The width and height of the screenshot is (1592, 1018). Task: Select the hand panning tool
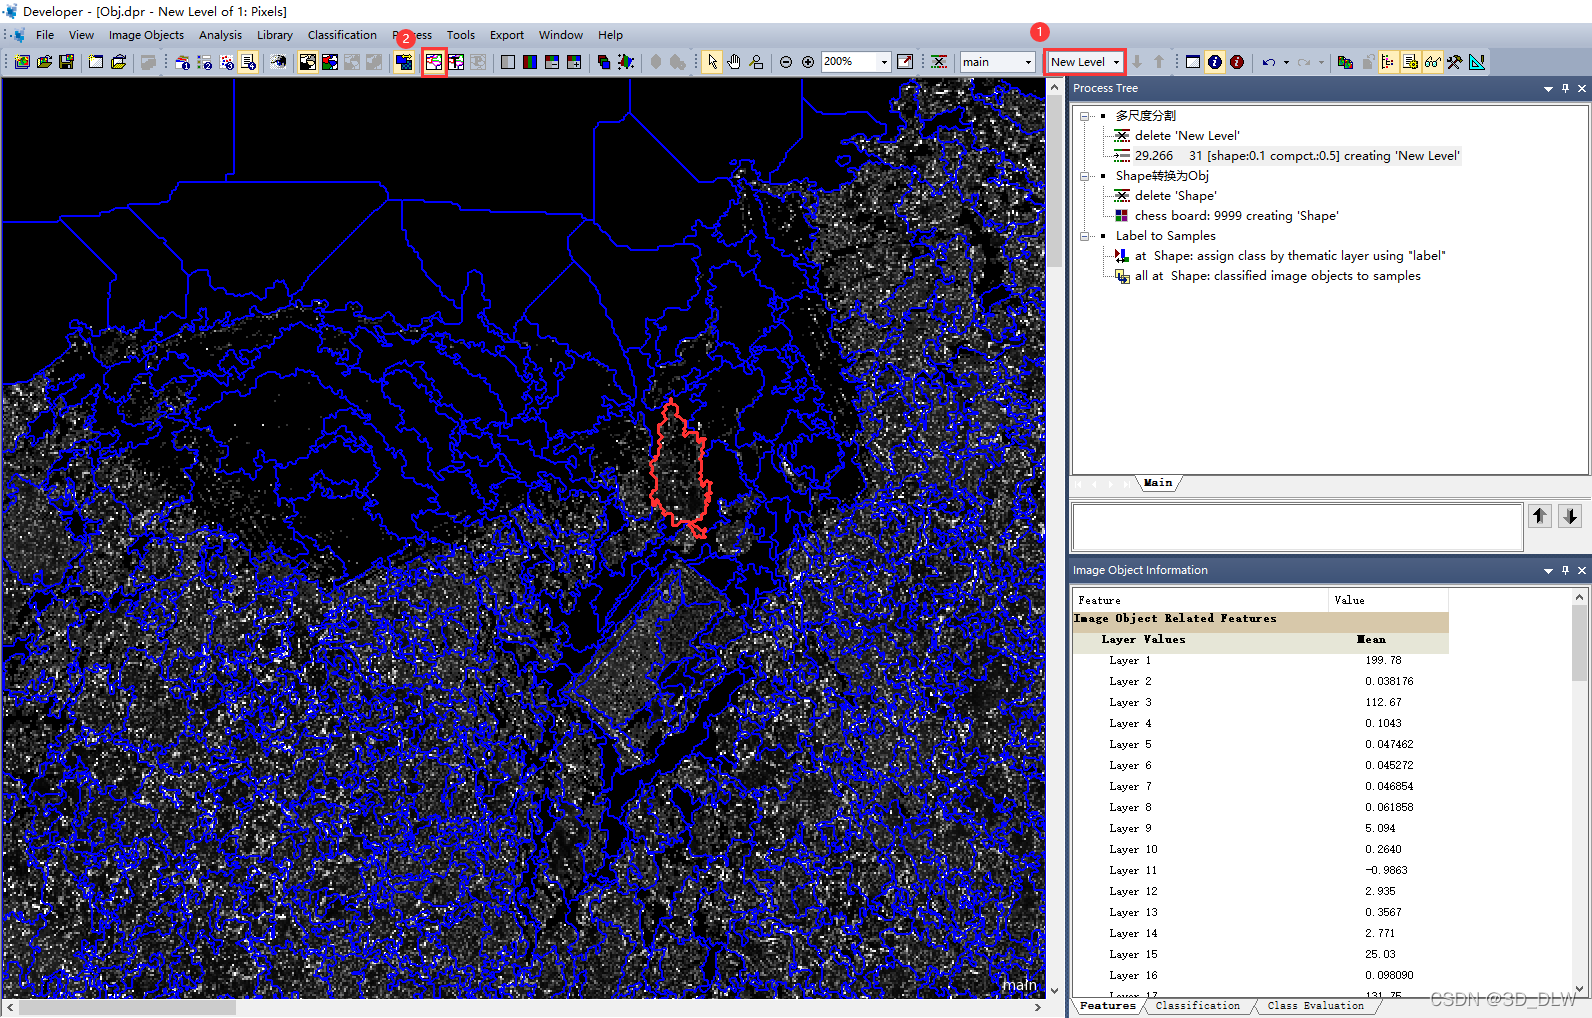[x=734, y=62]
